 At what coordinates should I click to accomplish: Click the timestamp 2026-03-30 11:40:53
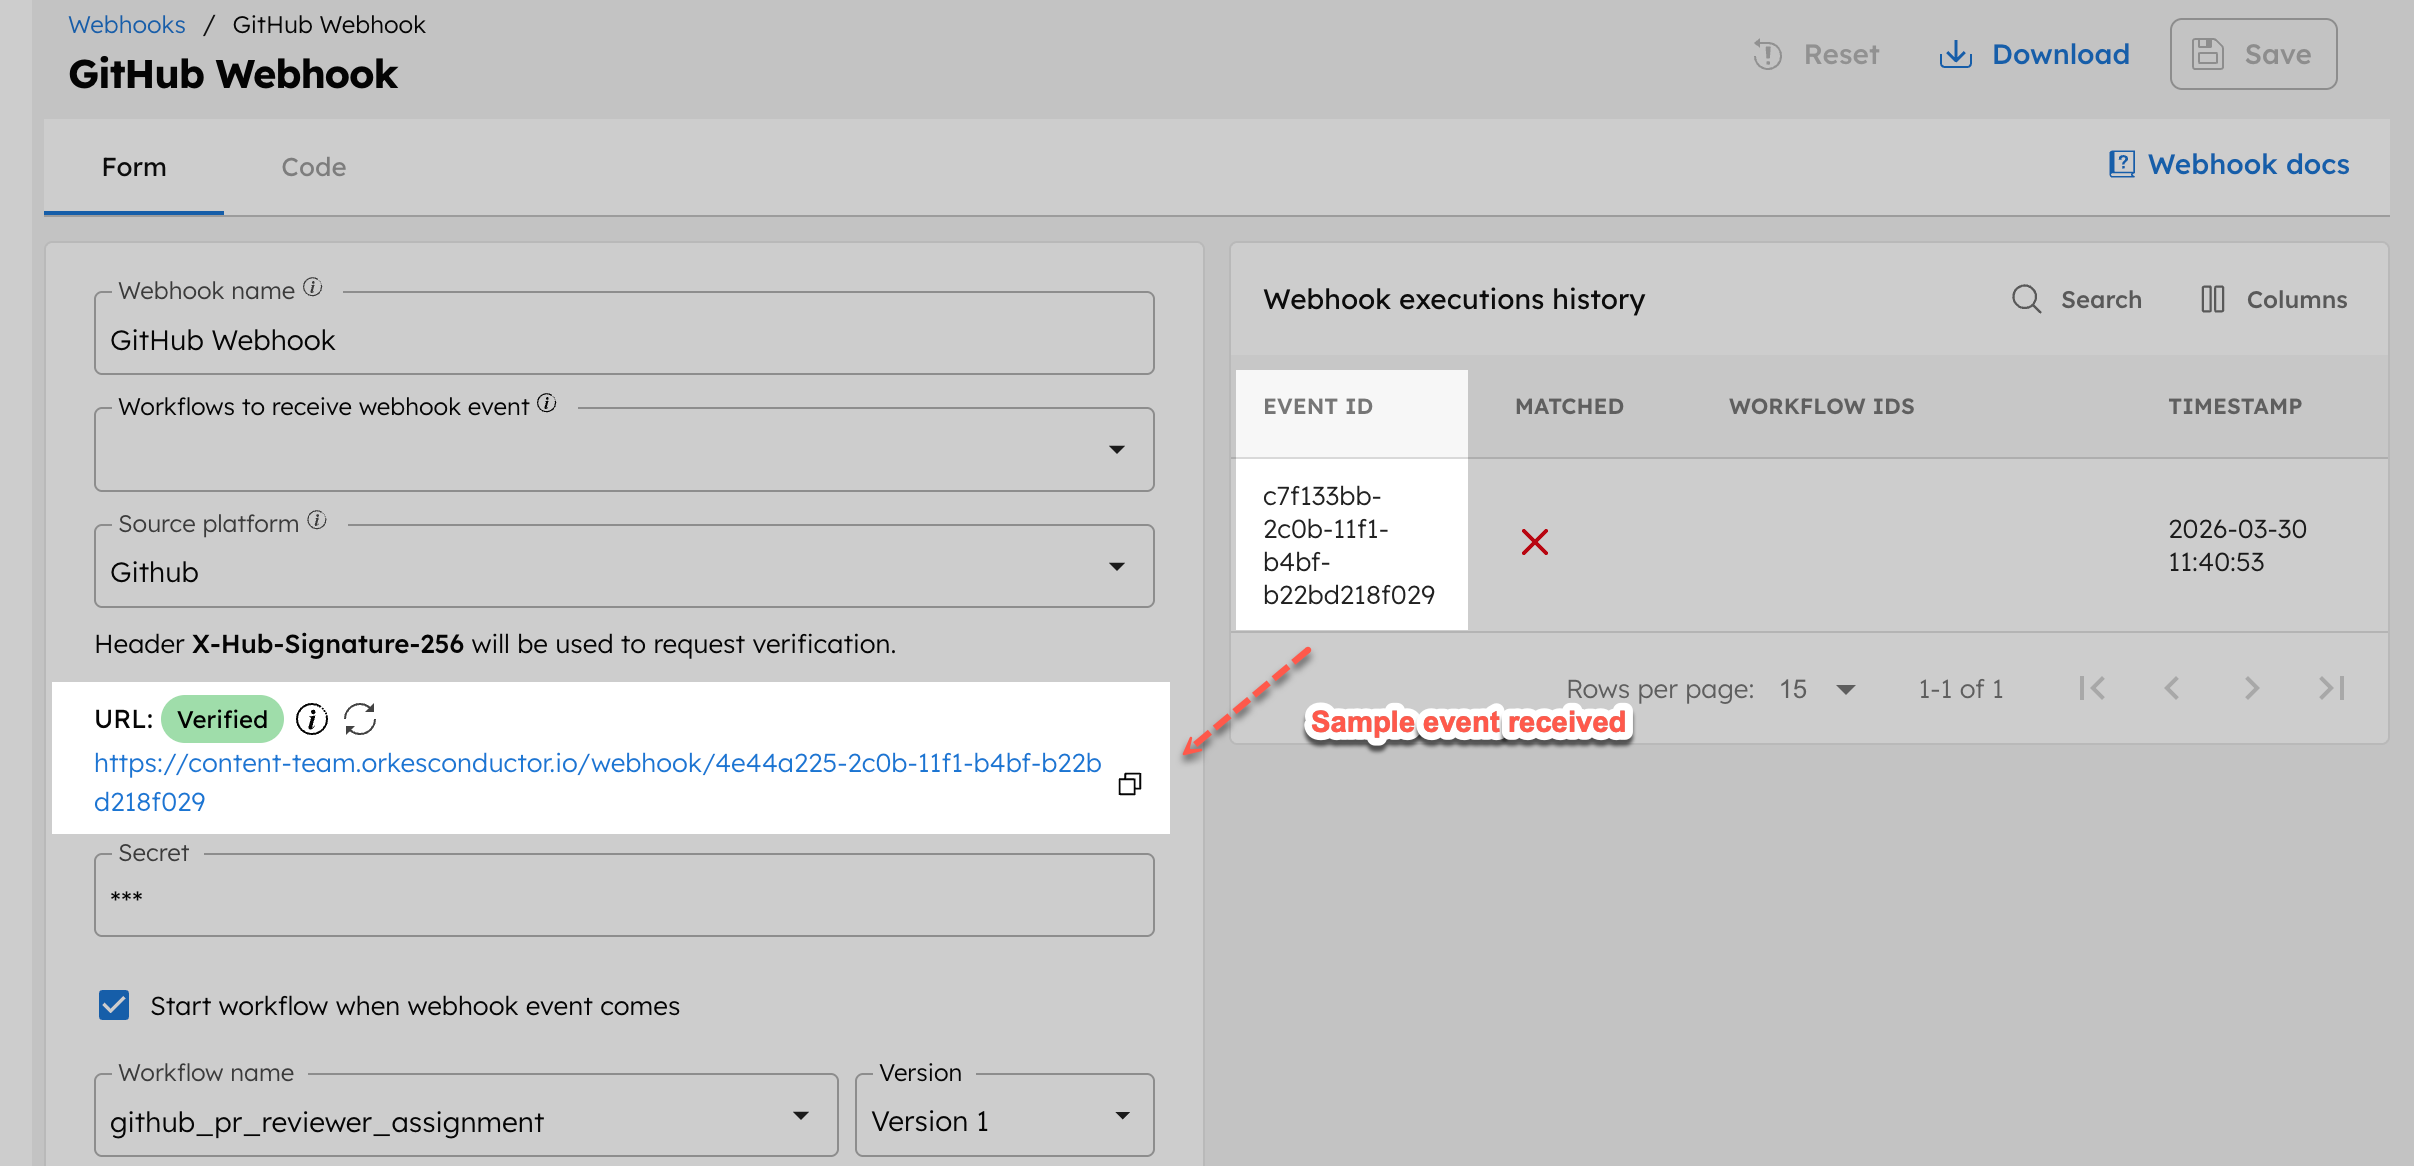tap(2237, 545)
